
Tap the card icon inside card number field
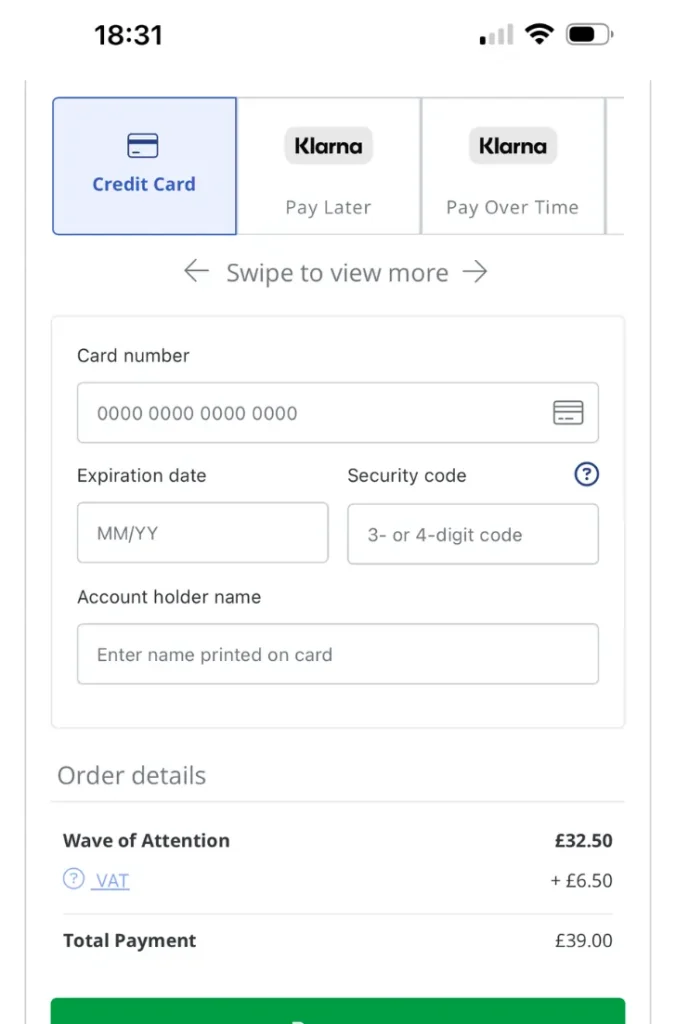pyautogui.click(x=568, y=413)
